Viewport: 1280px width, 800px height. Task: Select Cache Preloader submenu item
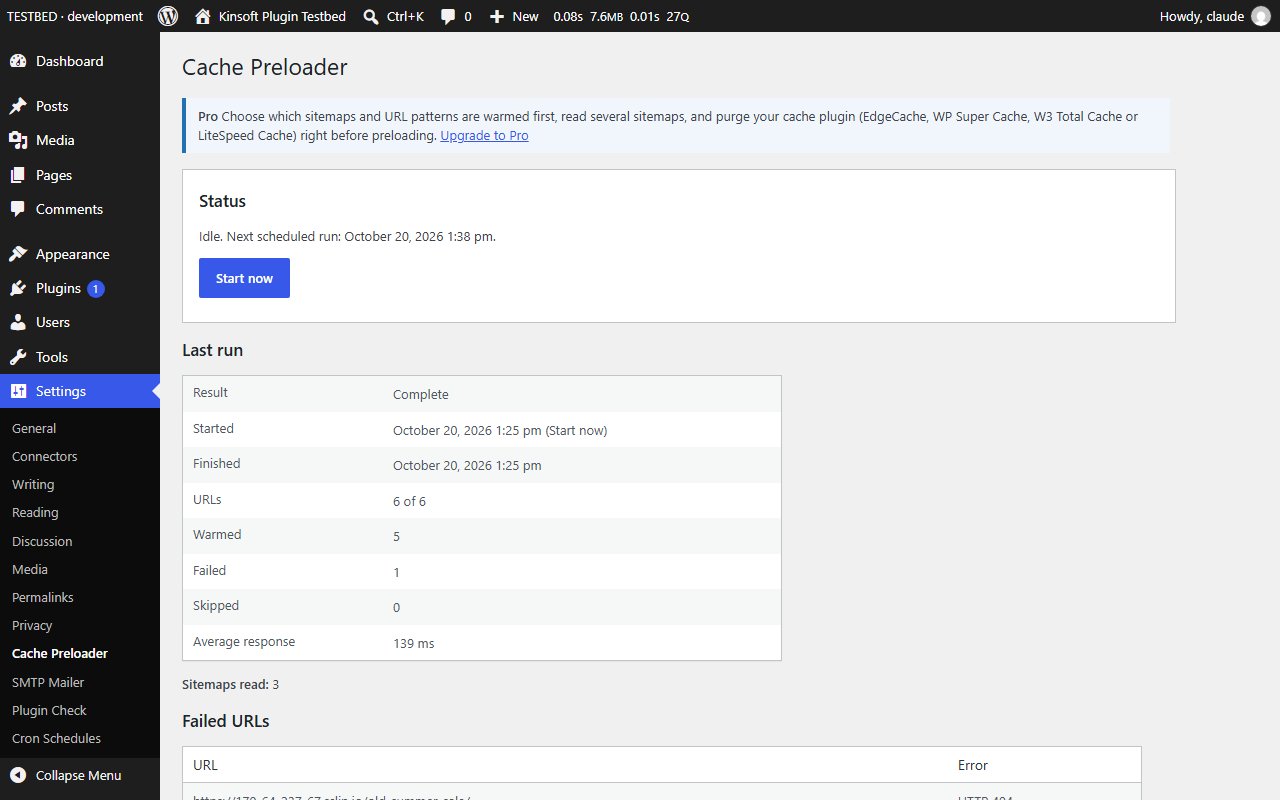[60, 653]
